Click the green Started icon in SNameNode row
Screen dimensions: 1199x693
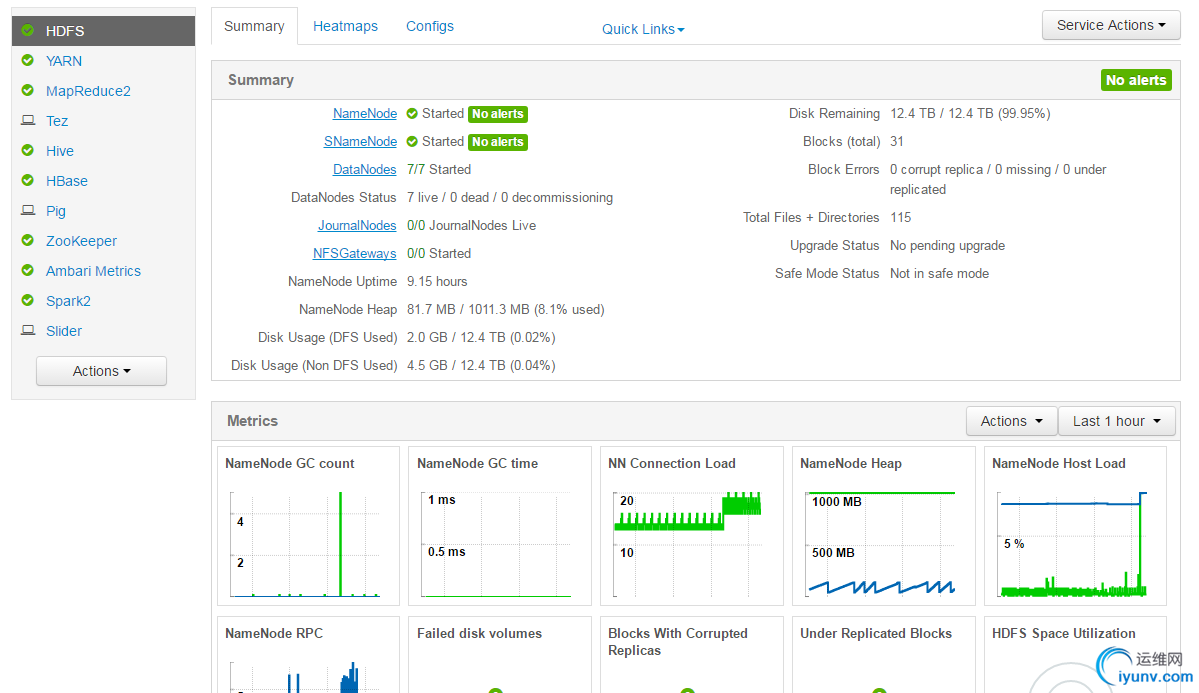tap(412, 142)
